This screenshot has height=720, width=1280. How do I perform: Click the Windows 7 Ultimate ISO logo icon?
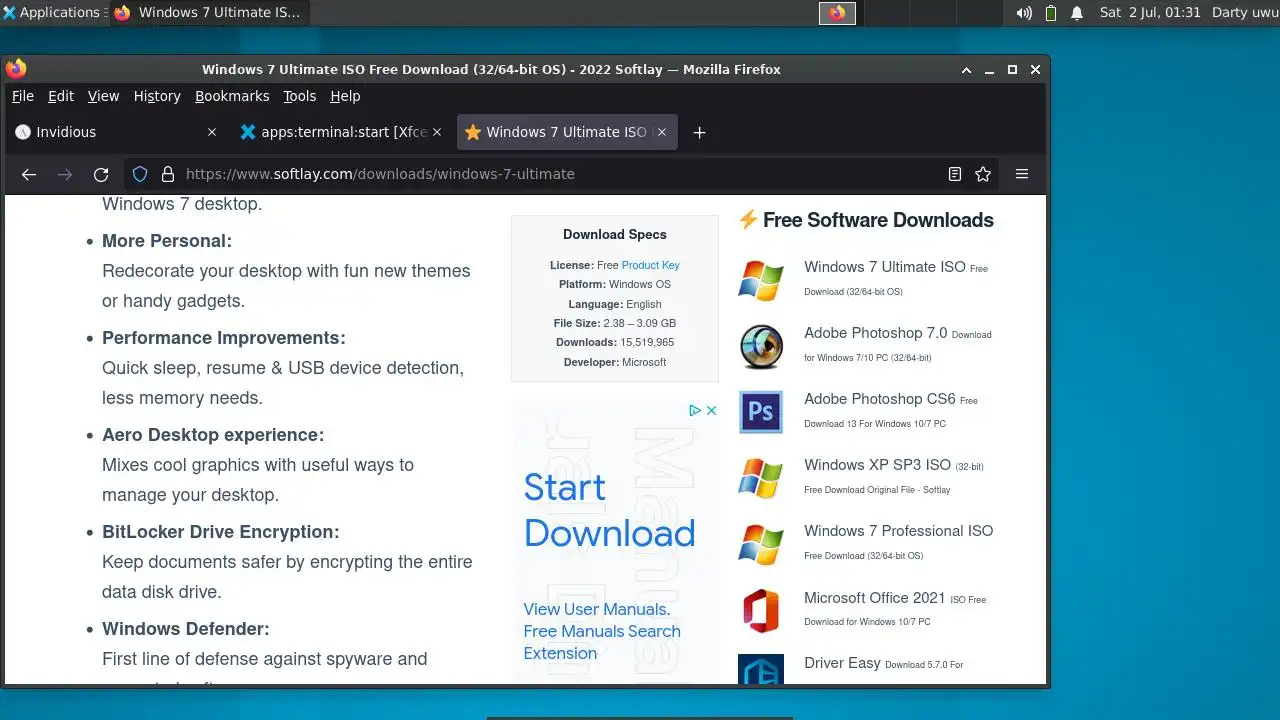click(761, 280)
